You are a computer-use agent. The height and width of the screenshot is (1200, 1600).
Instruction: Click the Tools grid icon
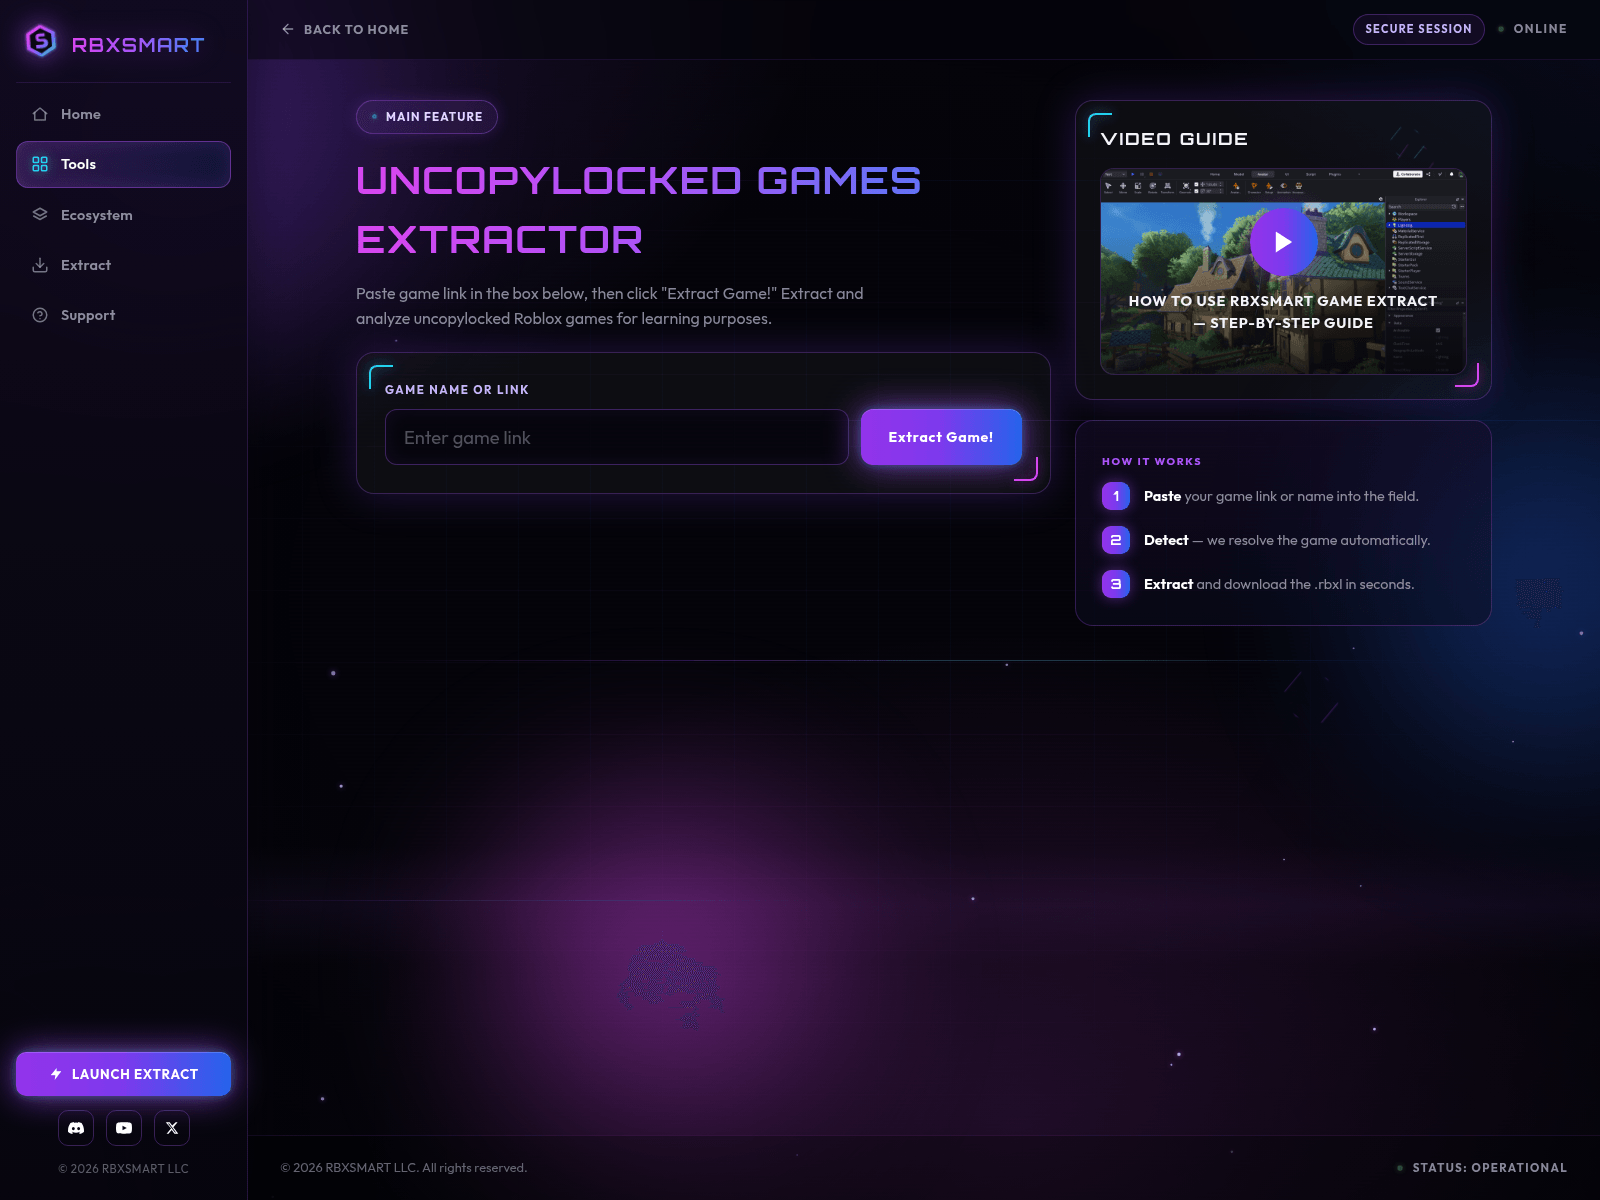pos(40,164)
